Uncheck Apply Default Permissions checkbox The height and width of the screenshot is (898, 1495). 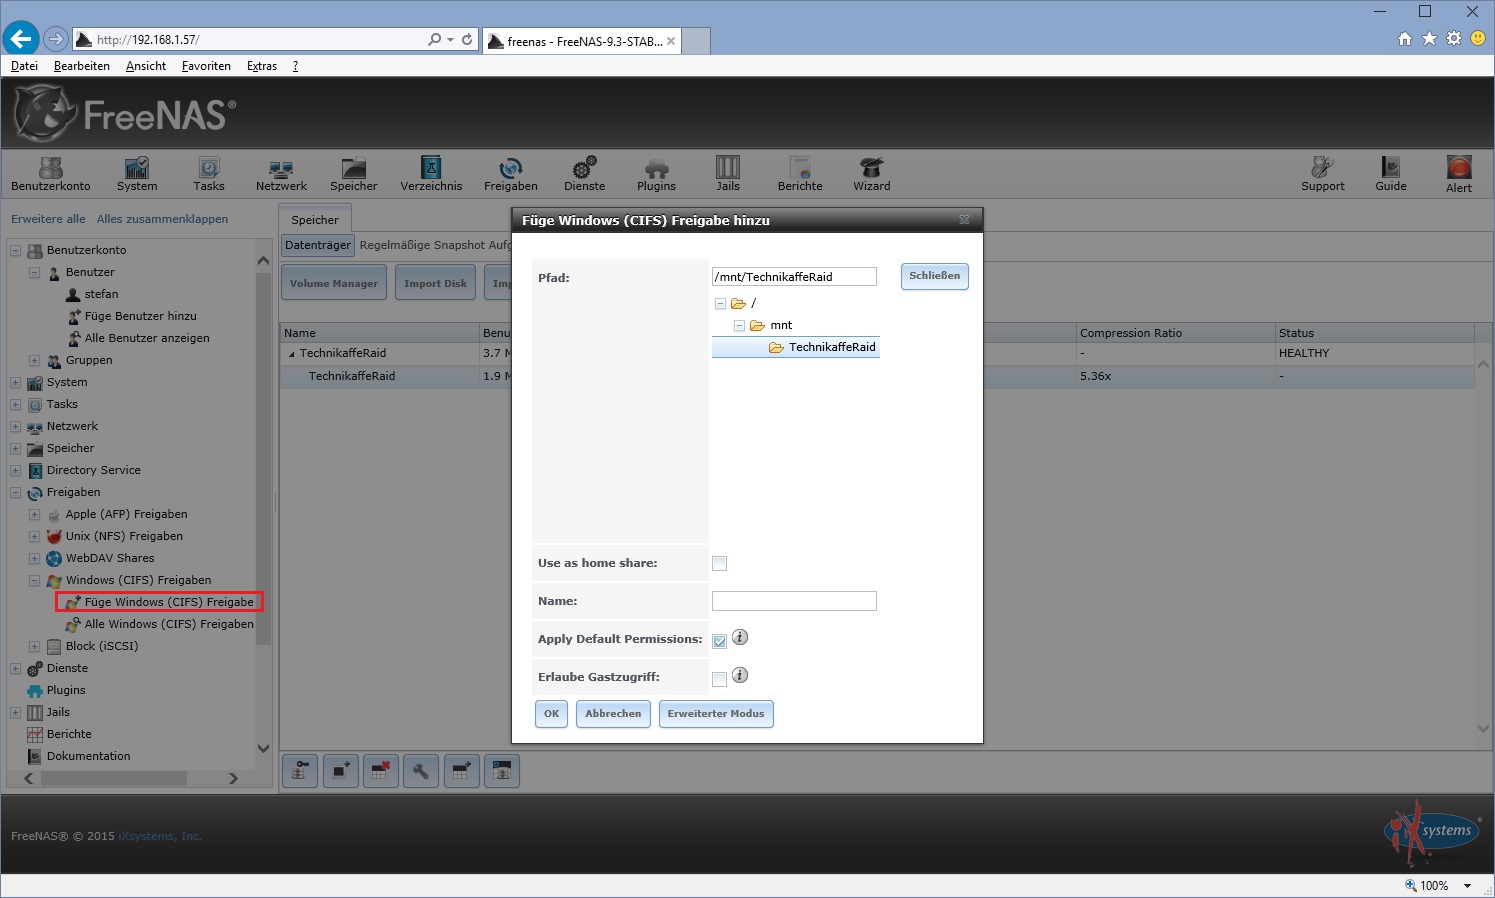[719, 641]
